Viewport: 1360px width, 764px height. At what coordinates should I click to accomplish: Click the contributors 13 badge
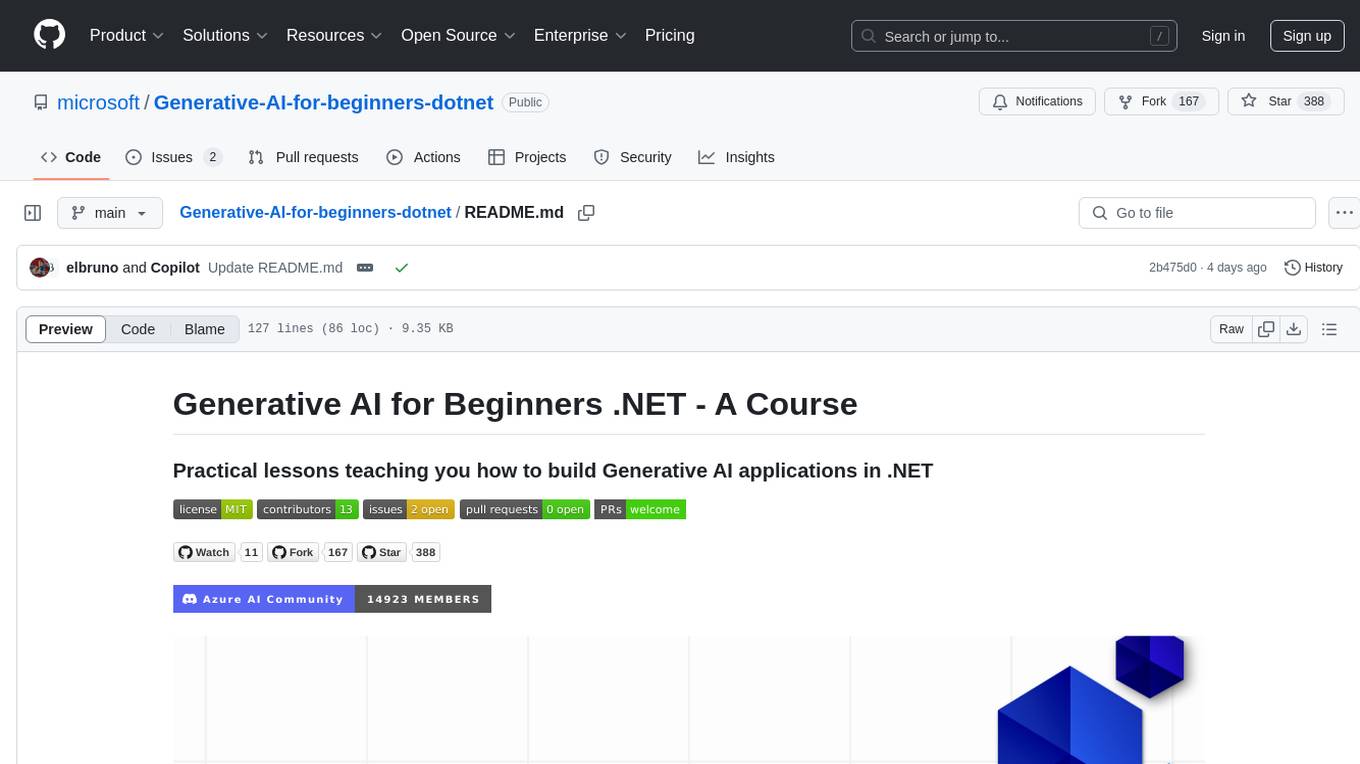308,509
